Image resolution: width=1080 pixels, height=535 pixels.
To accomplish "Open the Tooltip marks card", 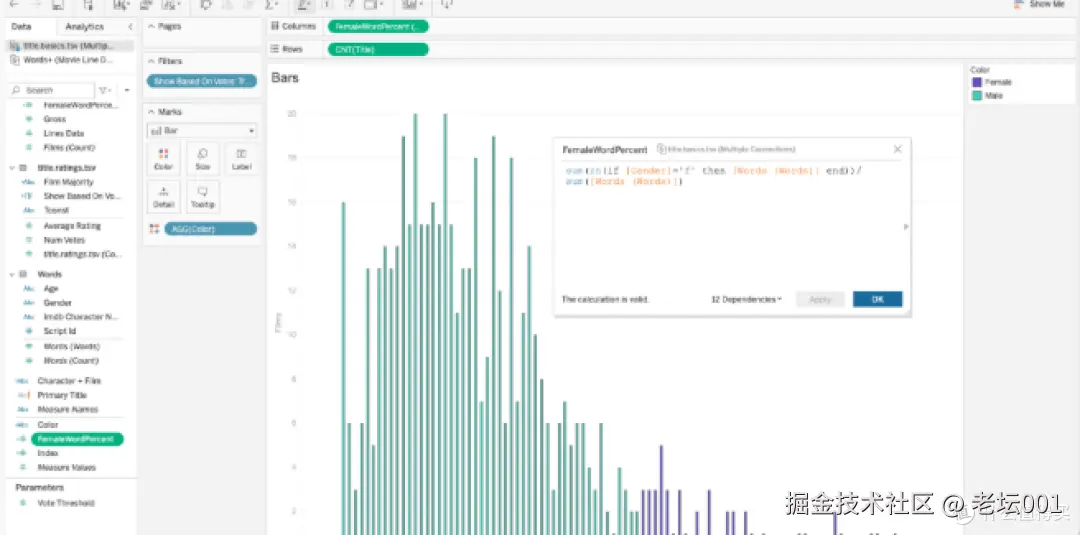I will [x=202, y=196].
